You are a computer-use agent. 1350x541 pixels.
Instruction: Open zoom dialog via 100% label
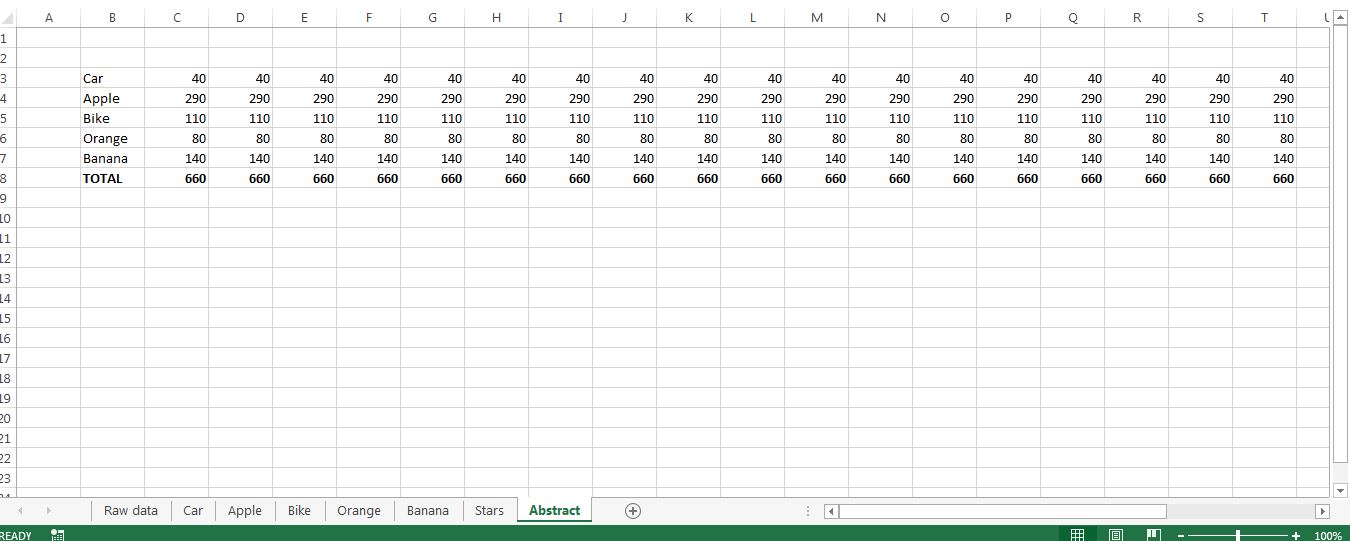(1328, 536)
